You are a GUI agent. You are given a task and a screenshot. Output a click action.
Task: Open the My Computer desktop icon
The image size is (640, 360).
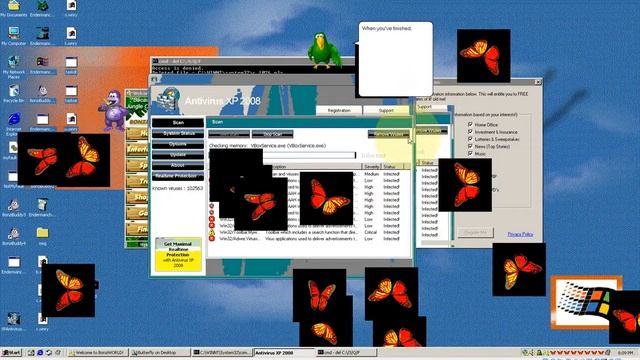coord(14,36)
